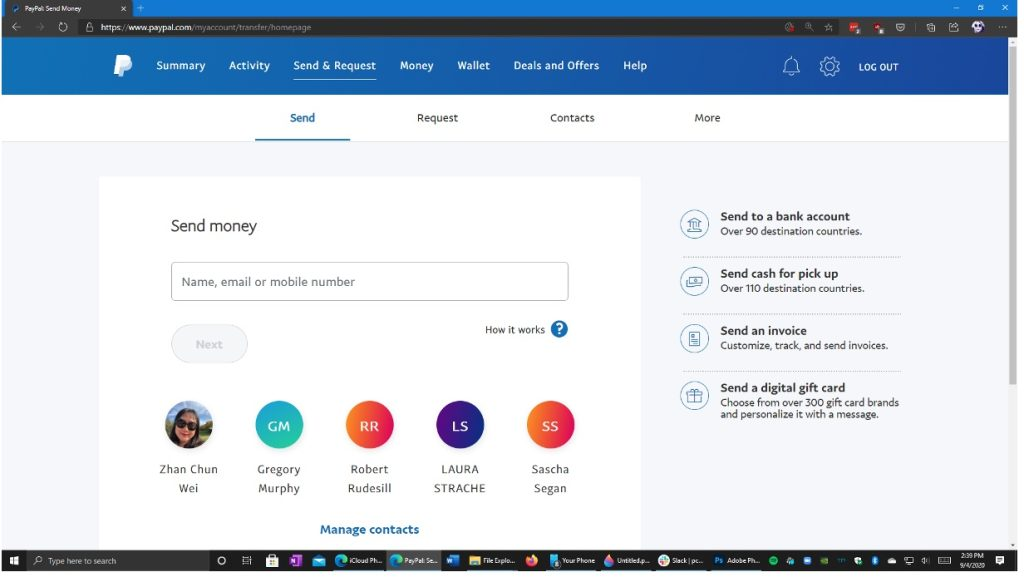Open a new browser tab
The image size is (1024, 577).
pos(140,8)
